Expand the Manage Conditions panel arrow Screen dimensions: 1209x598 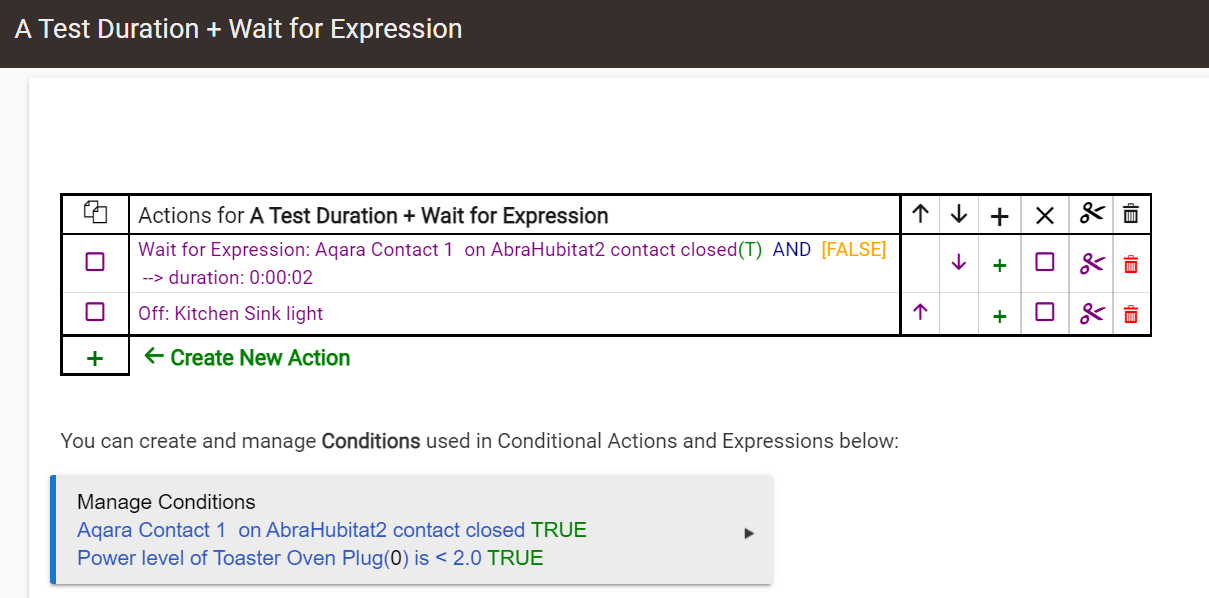tap(749, 533)
